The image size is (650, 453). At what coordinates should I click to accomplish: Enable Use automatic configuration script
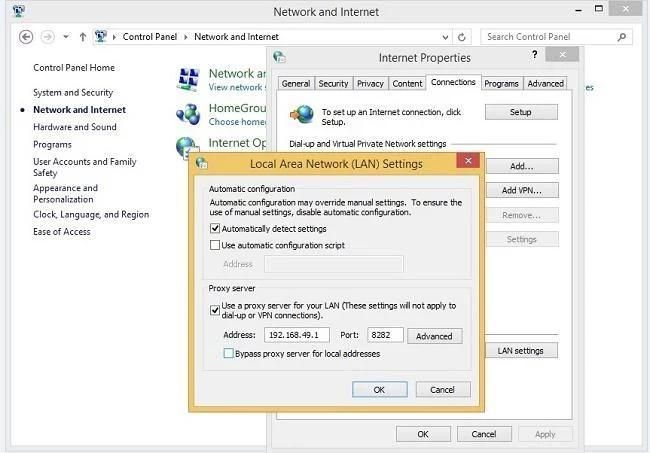pyautogui.click(x=215, y=245)
